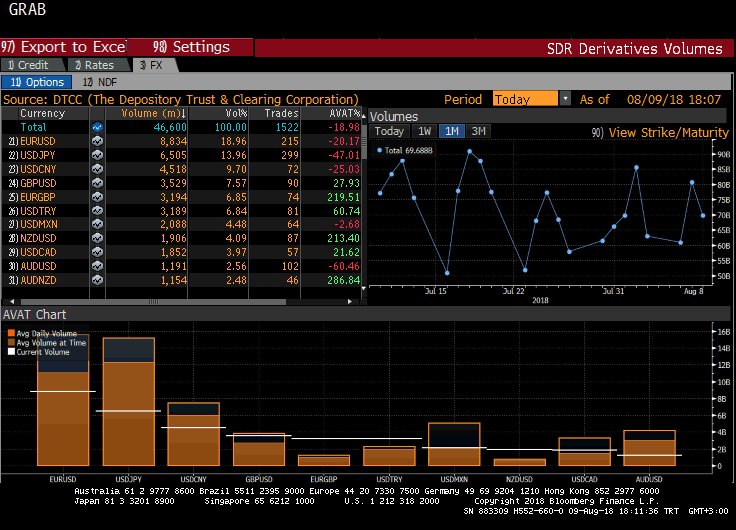Viewport: 736px width, 530px height.
Task: Click the EURUSD bar in the AVAT chart
Action: tap(63, 401)
